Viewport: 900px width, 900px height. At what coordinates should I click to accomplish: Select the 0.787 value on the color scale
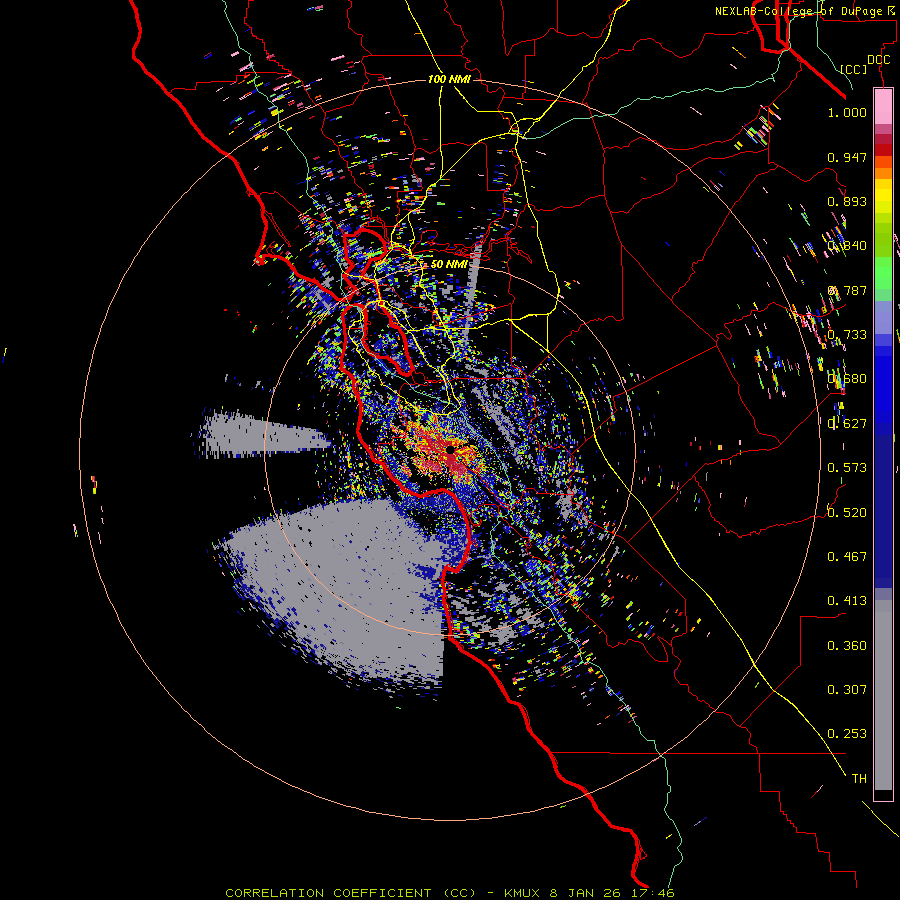pos(847,290)
